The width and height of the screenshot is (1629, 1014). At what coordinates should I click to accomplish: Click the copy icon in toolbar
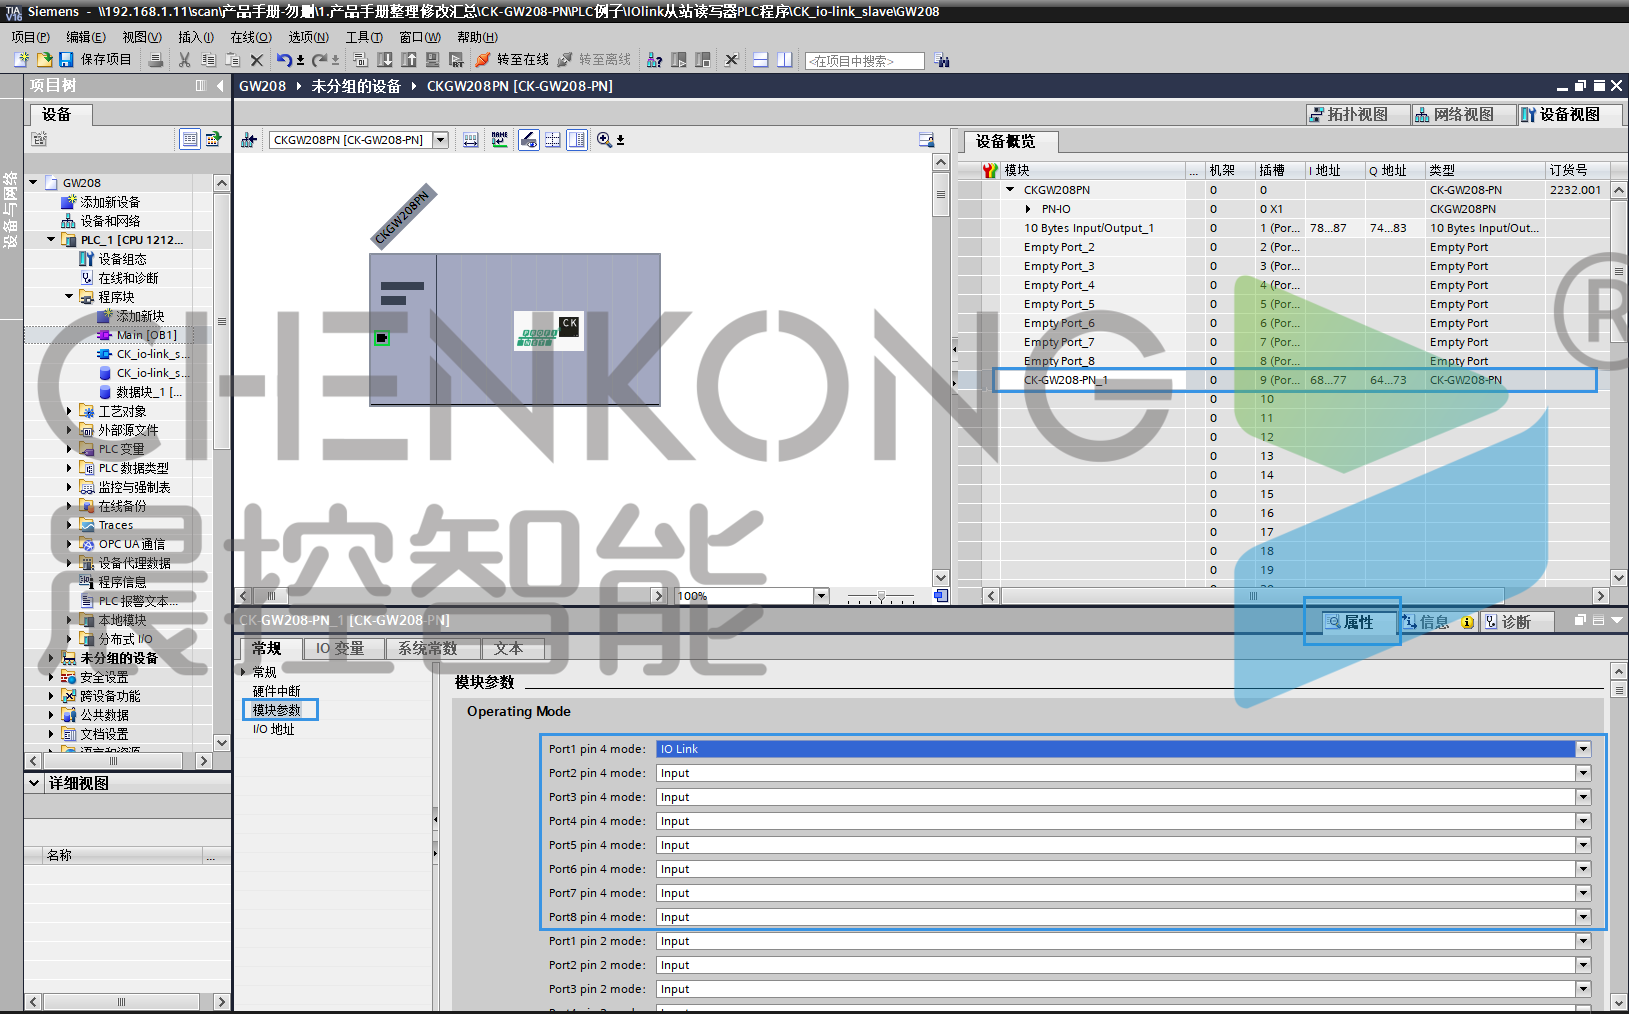[x=208, y=60]
